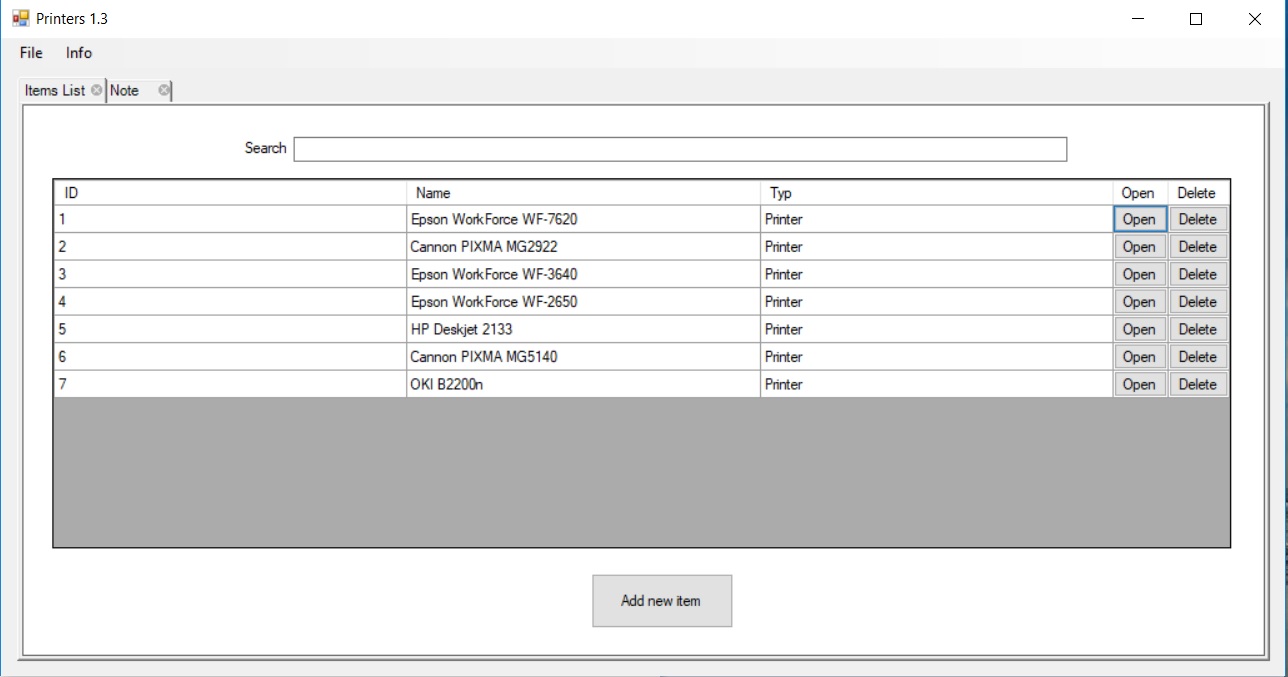Select the ID cell with value 4

(230, 302)
